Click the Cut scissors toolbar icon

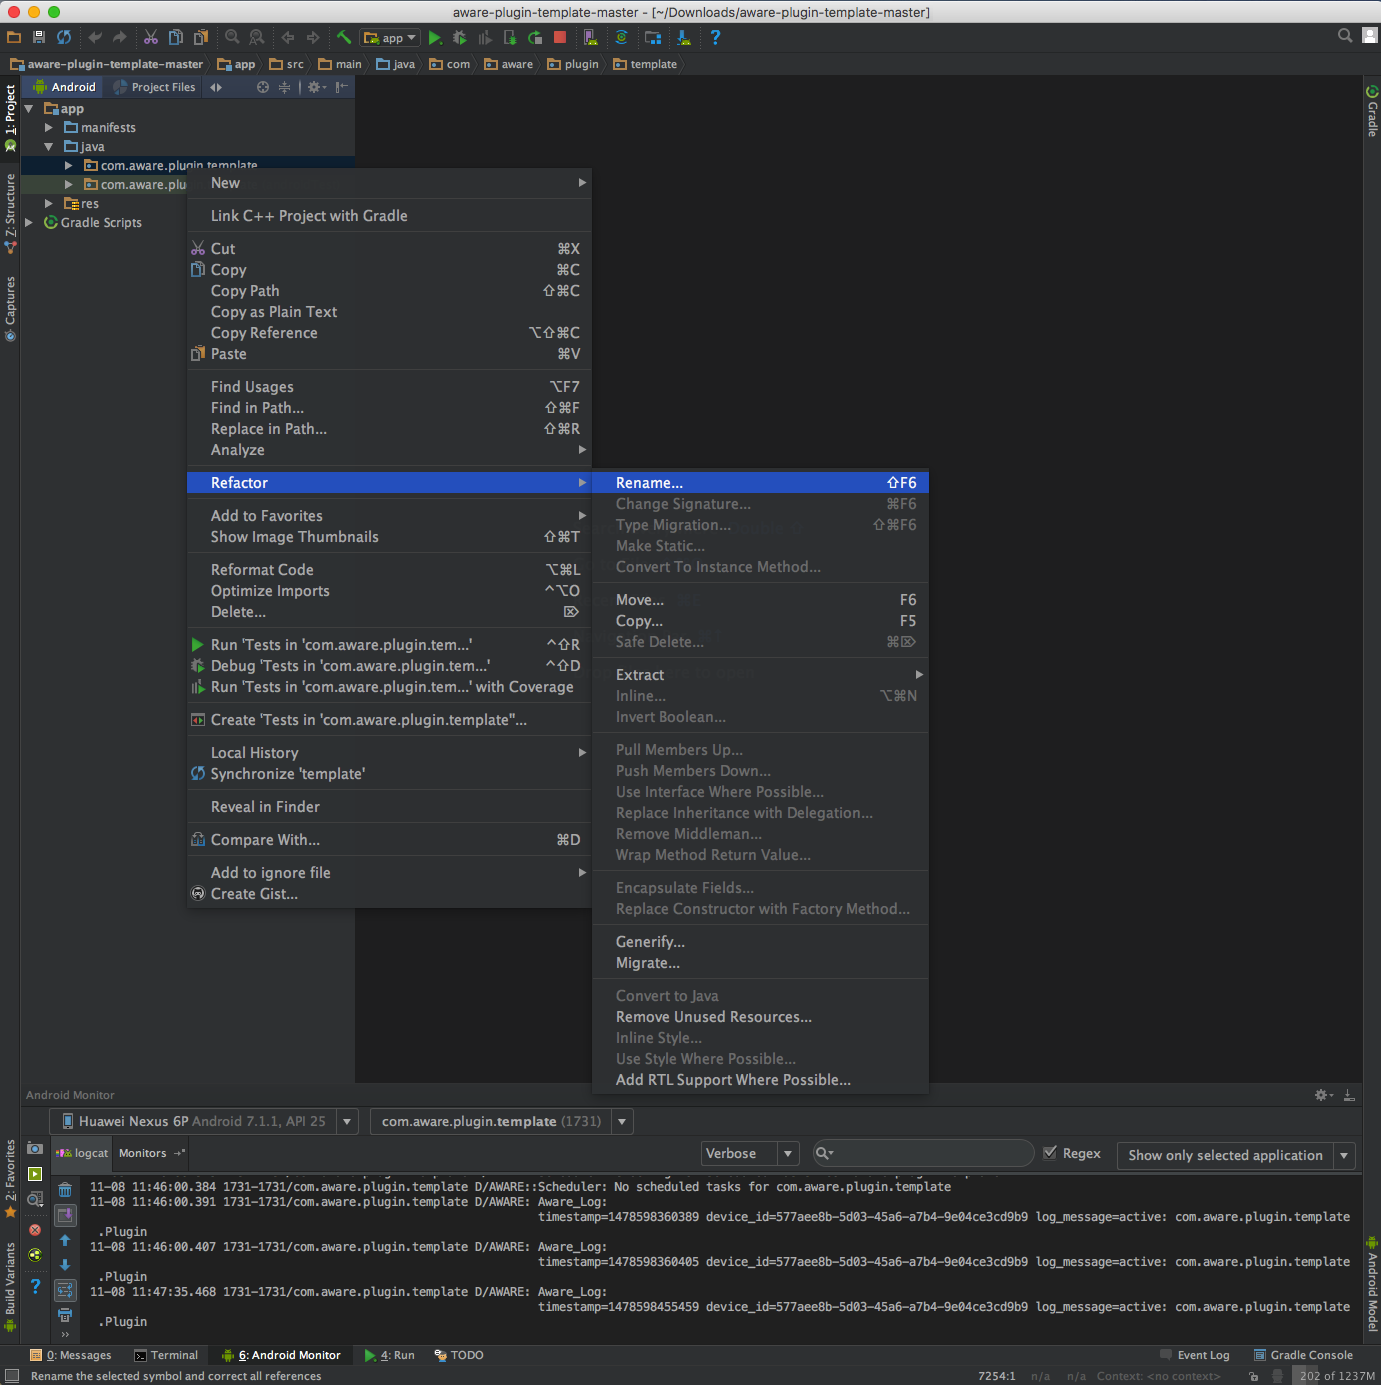151,37
